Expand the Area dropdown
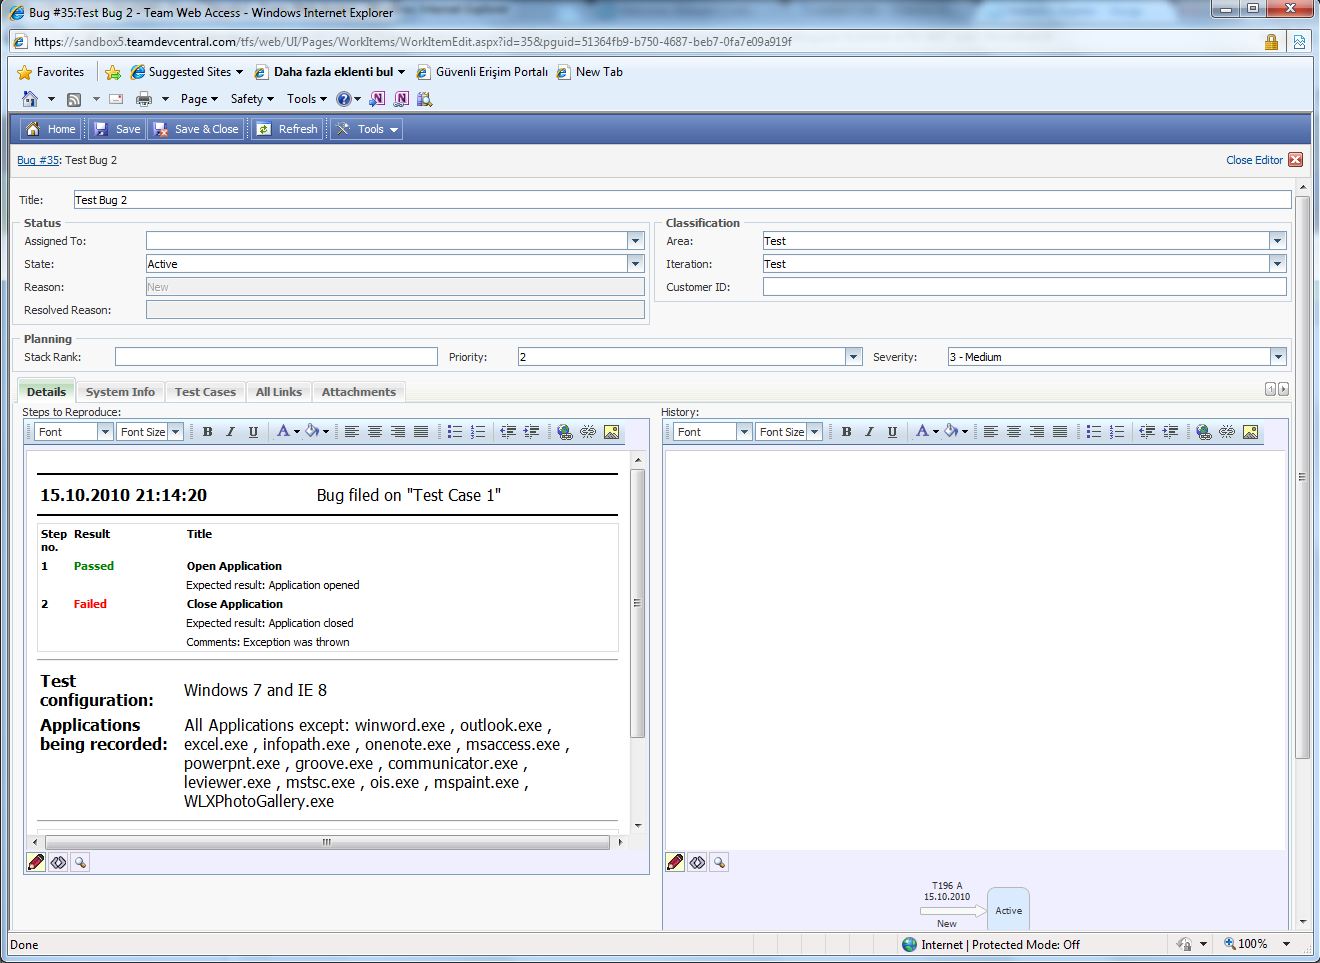1320x963 pixels. (1277, 241)
